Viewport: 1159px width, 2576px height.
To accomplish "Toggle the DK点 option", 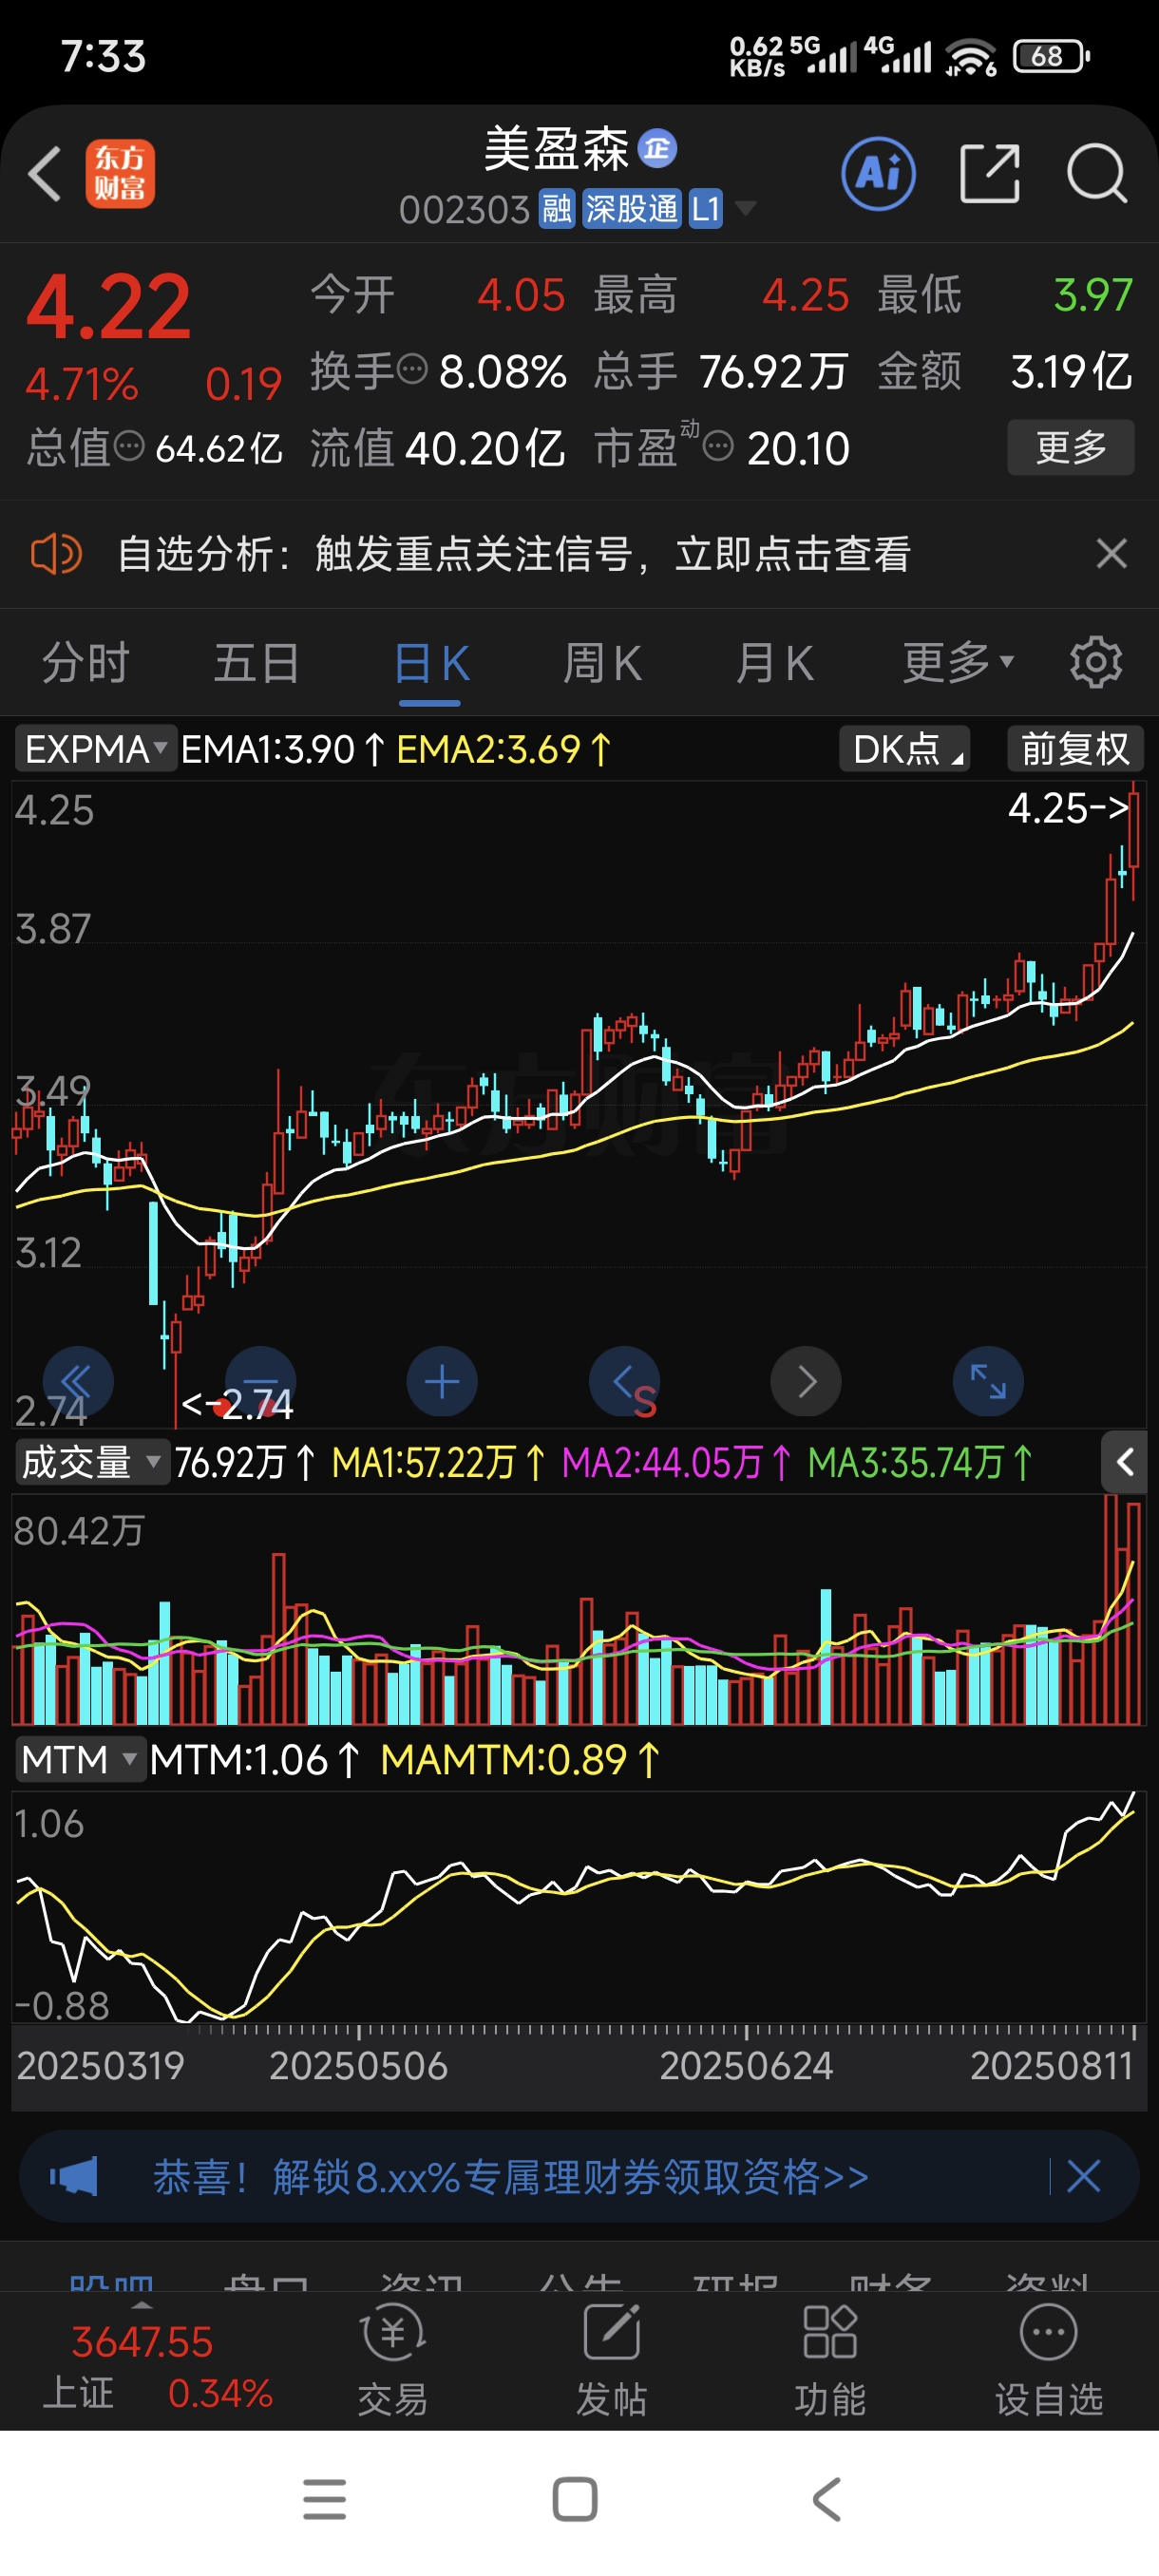I will (x=905, y=749).
